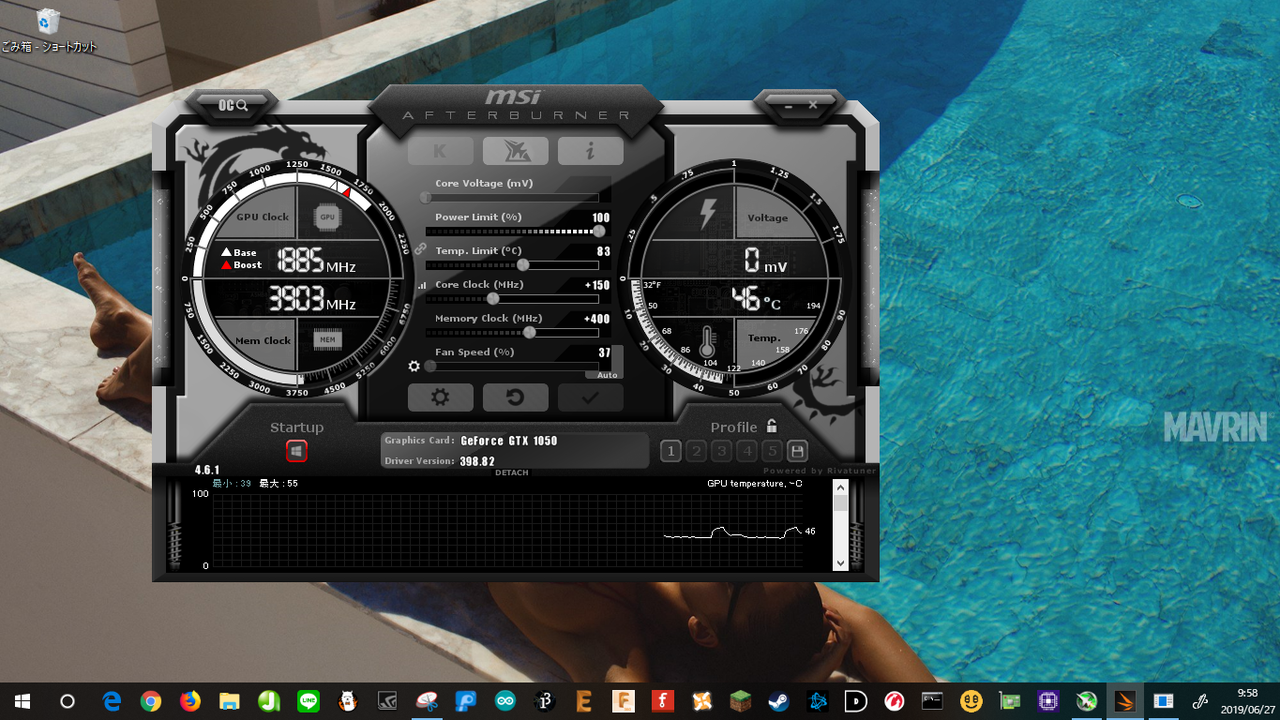Click the GPU chip icon in the clock gauge
Screen dimensions: 1280x720
point(326,217)
